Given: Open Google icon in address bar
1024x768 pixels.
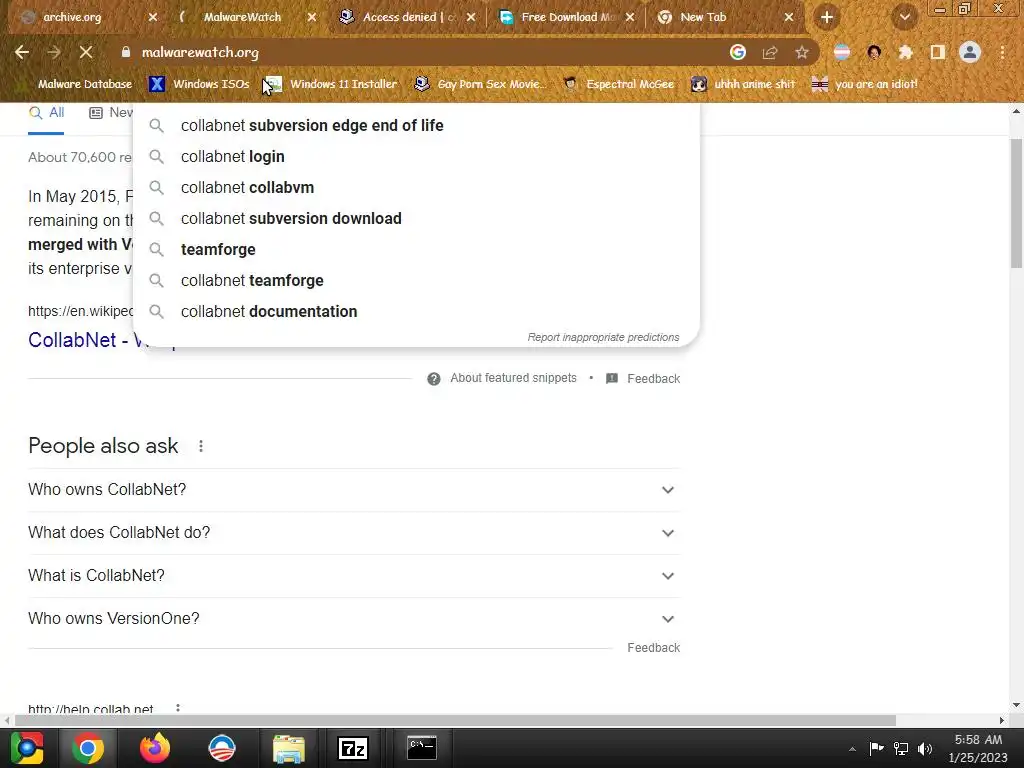Looking at the screenshot, I should click(x=738, y=52).
